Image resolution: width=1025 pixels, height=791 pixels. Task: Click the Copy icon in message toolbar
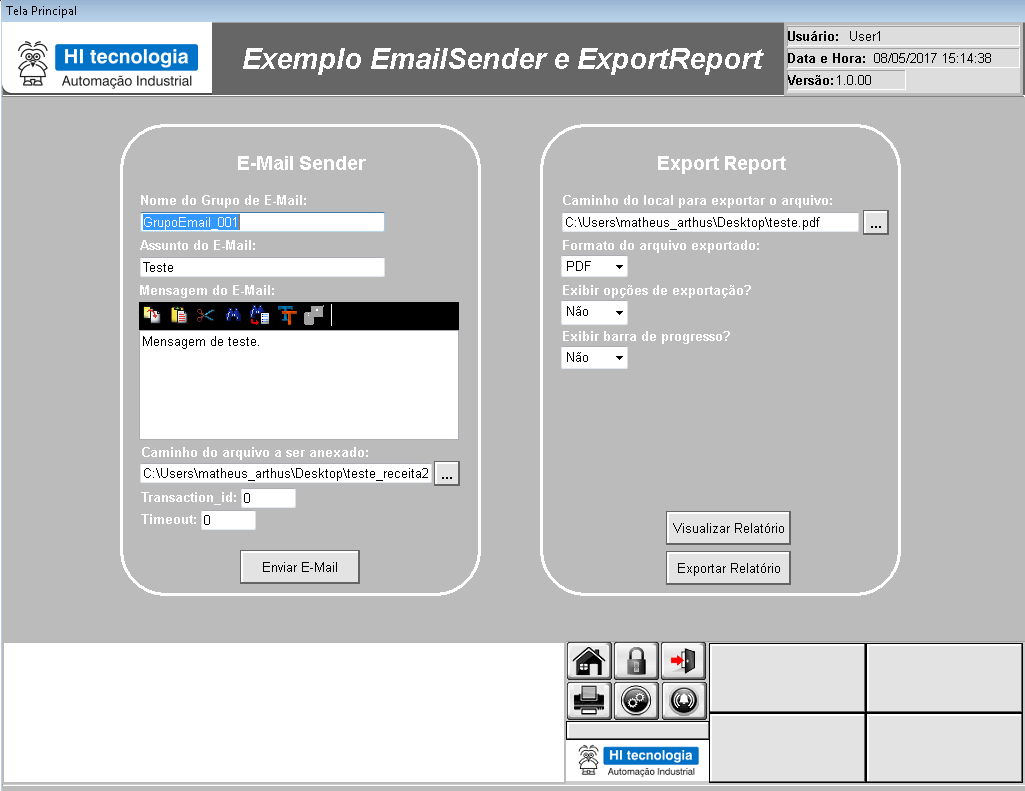pos(152,315)
